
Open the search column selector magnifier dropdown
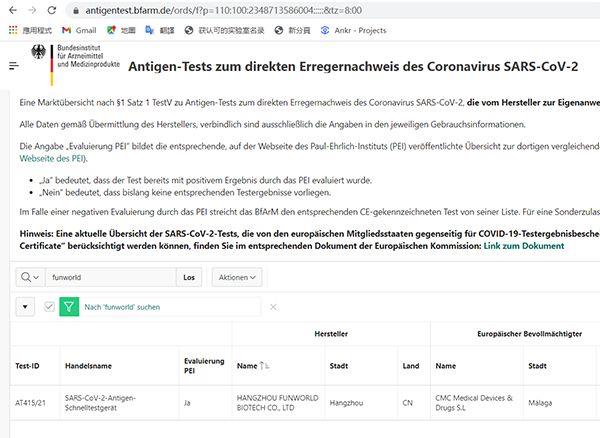pos(30,277)
